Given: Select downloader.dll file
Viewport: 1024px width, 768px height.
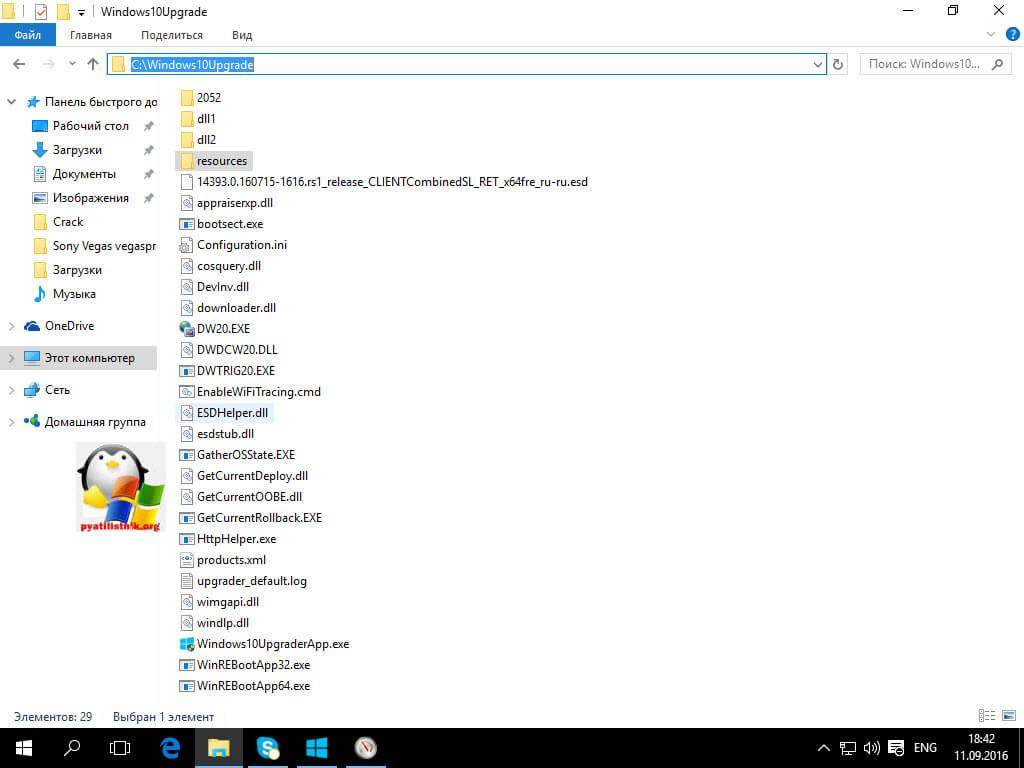Looking at the screenshot, I should [228, 308].
